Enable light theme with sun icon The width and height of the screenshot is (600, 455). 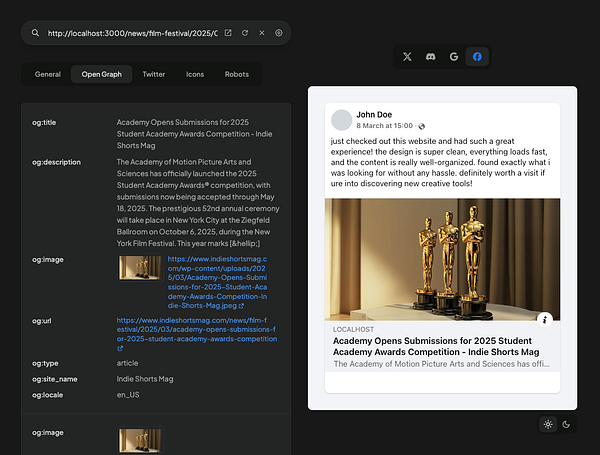(x=548, y=424)
